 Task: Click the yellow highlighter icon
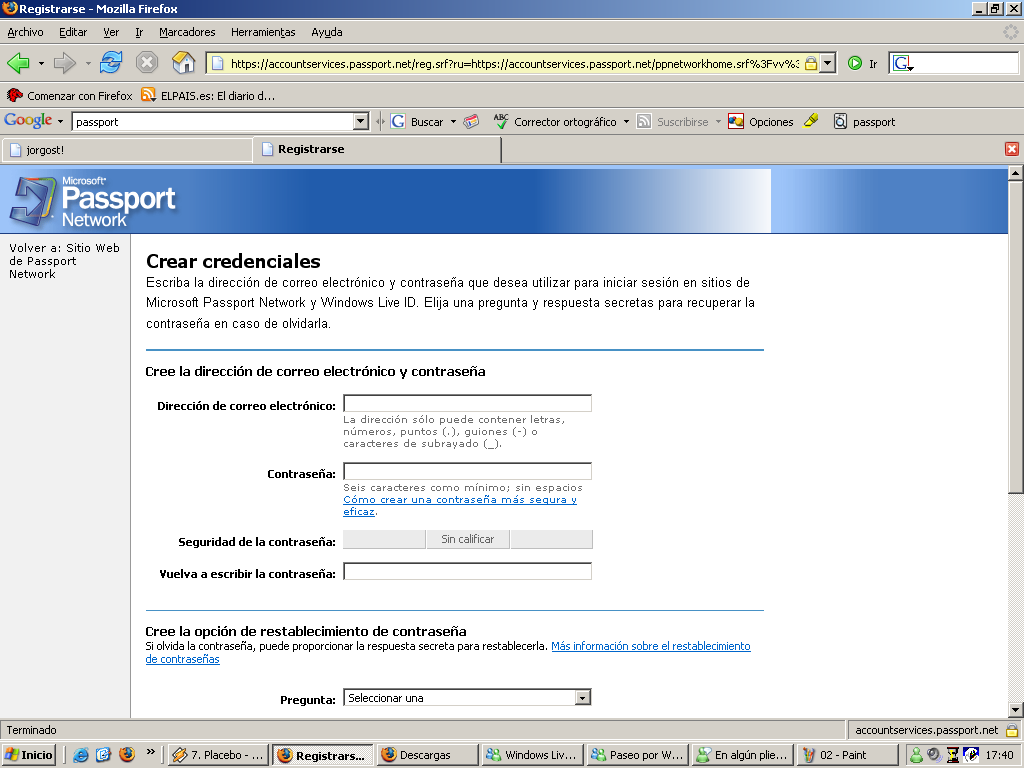(x=810, y=121)
